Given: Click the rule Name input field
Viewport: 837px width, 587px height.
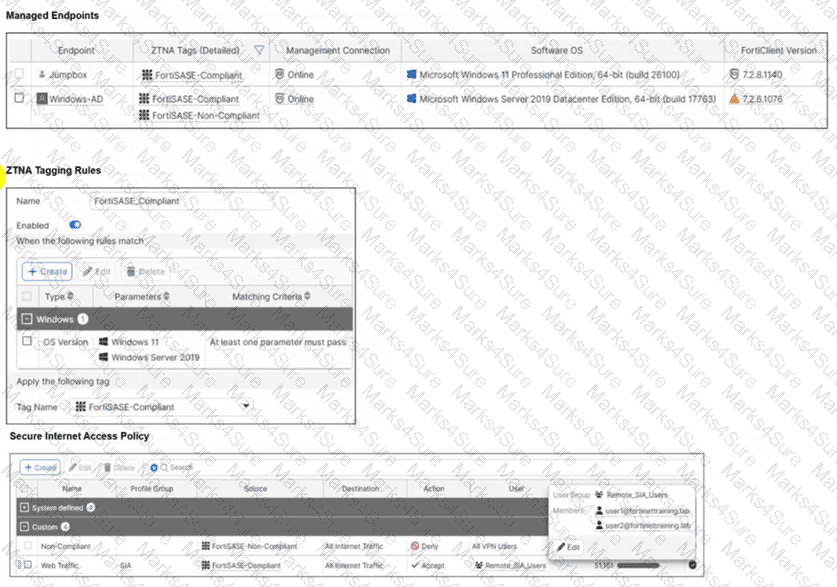Looking at the screenshot, I should [x=180, y=201].
